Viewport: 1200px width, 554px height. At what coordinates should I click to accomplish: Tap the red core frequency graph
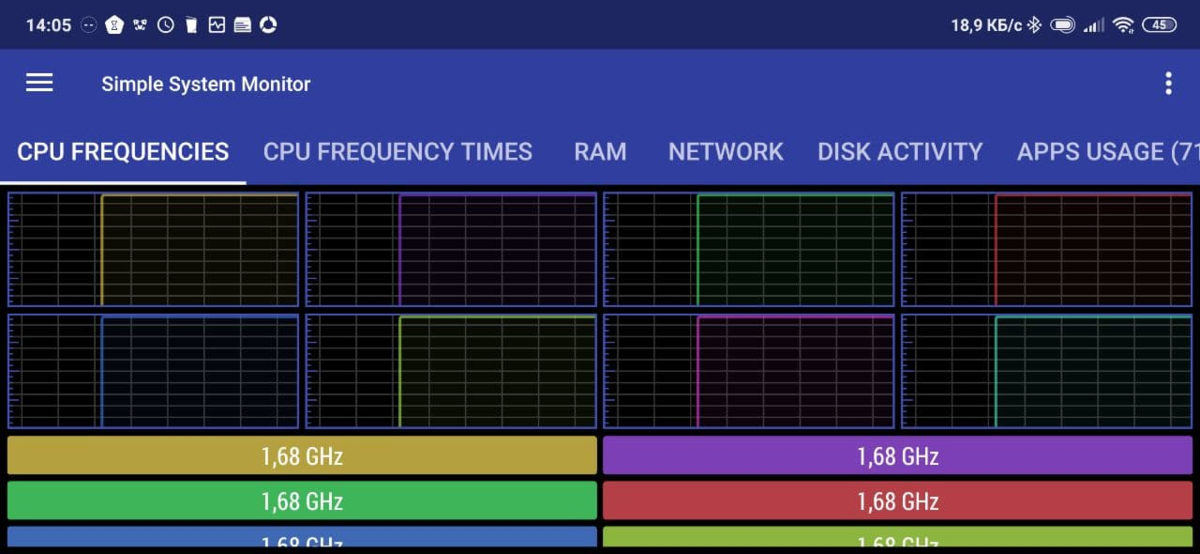[x=1047, y=249]
